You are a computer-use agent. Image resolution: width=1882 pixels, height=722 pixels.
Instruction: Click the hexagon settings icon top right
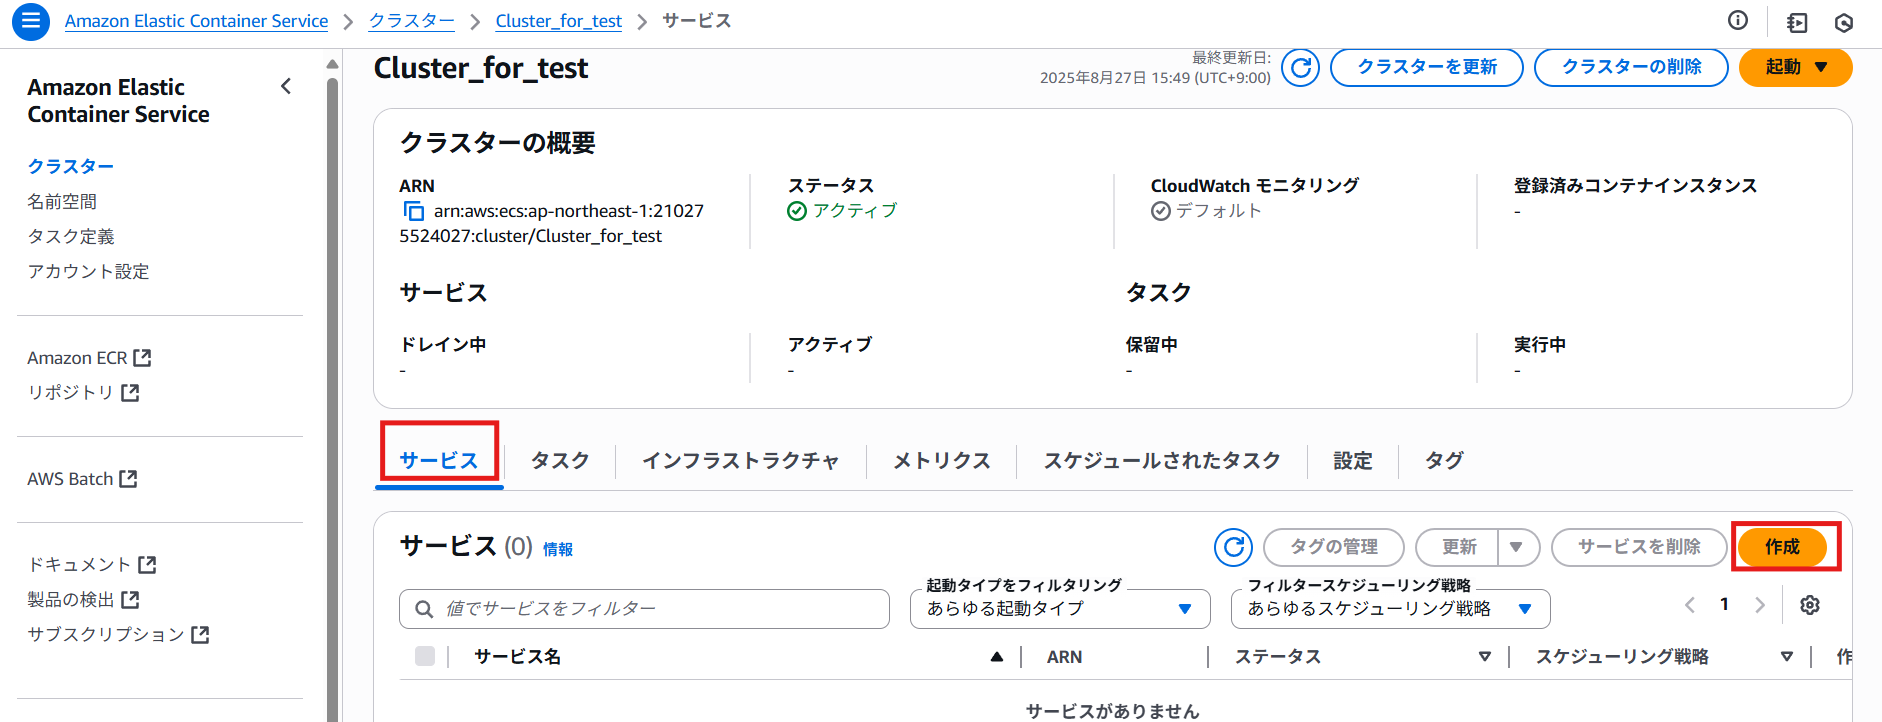1844,22
